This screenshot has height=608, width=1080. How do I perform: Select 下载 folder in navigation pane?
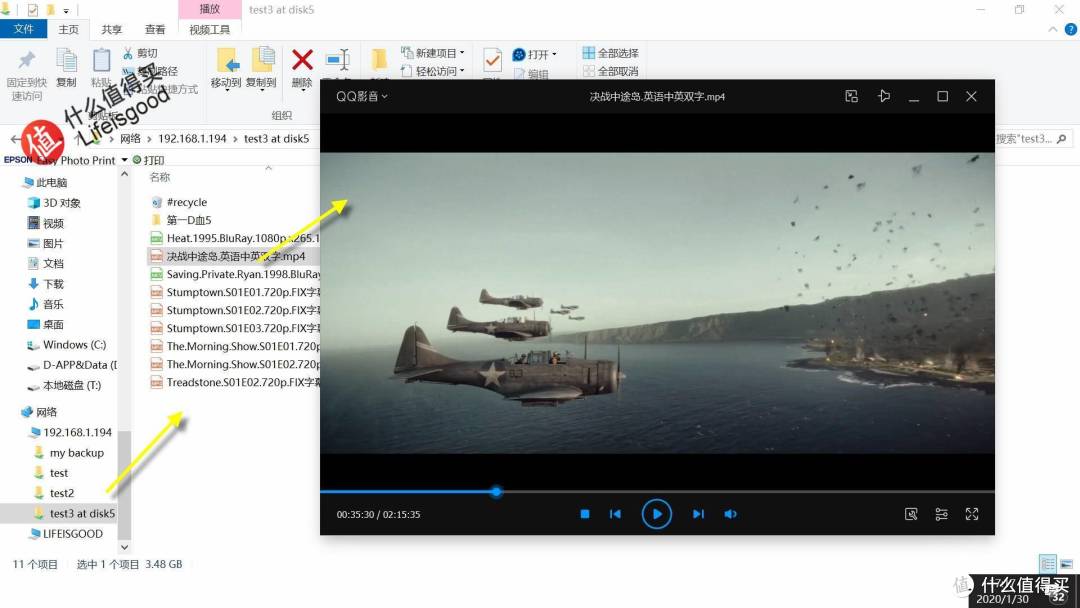[45, 284]
